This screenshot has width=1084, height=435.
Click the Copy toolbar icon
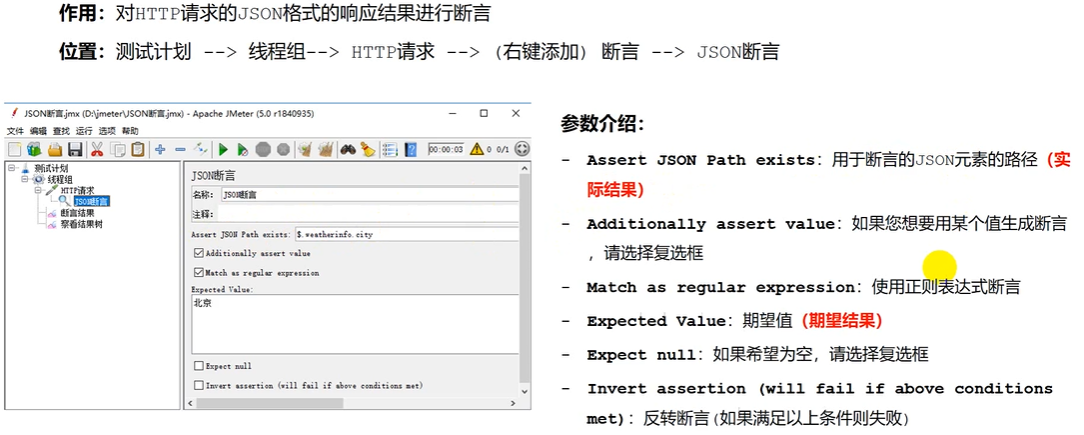pyautogui.click(x=118, y=149)
